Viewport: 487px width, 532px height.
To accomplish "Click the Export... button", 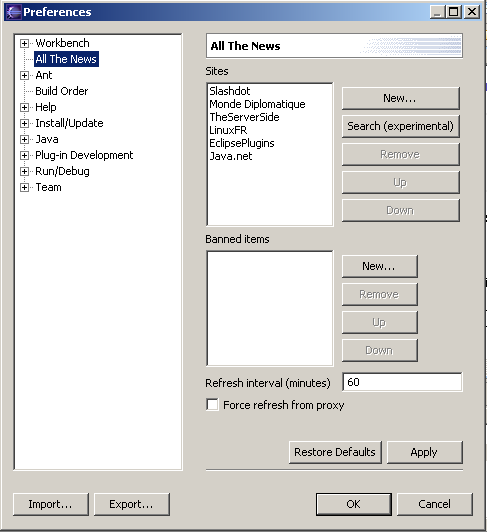I will click(x=132, y=505).
